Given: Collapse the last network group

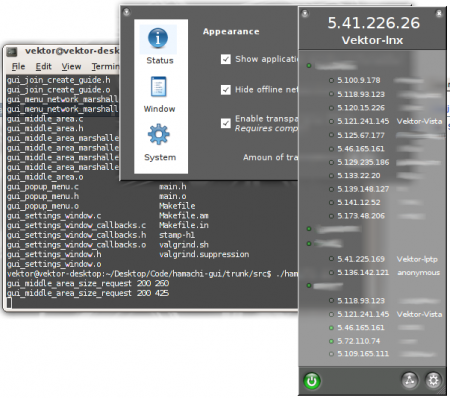Looking at the screenshot, I should pyautogui.click(x=309, y=285).
